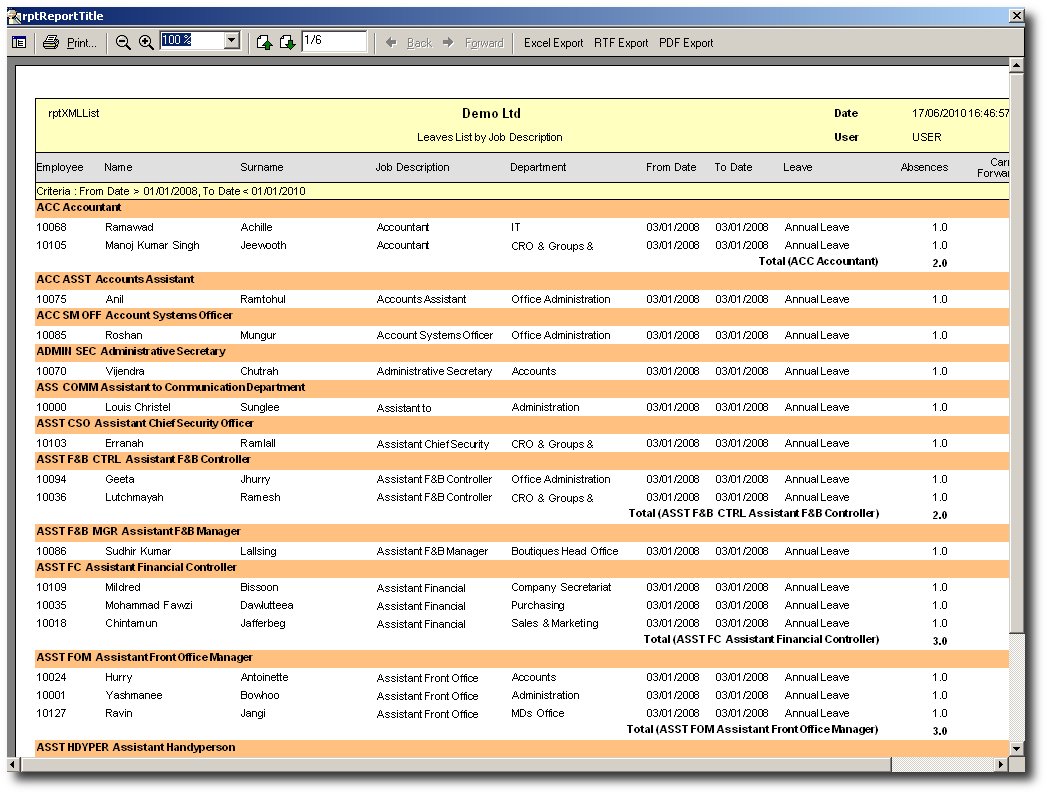Zoom out with the minus magnifier

click(123, 42)
